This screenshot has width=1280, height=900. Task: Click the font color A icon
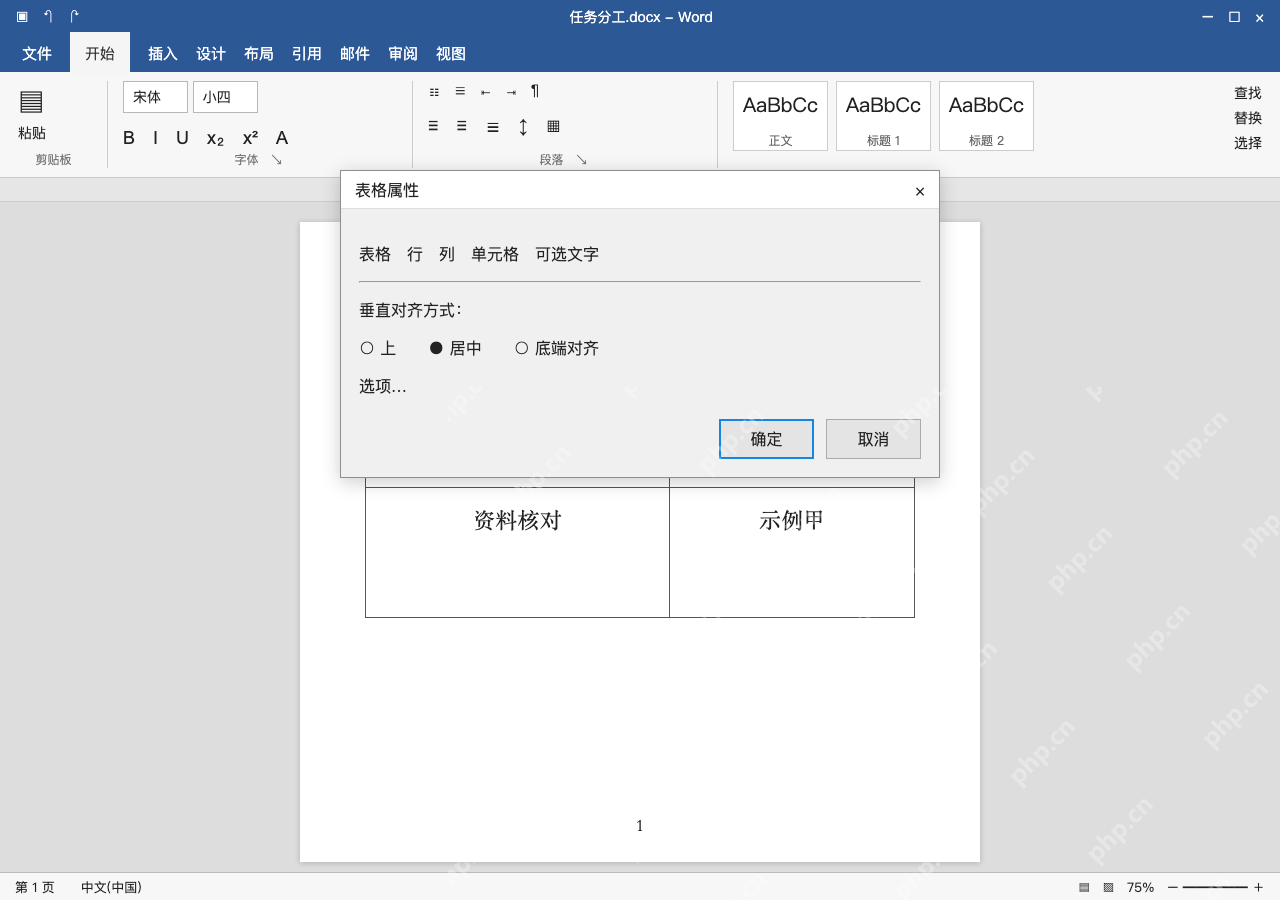point(282,138)
